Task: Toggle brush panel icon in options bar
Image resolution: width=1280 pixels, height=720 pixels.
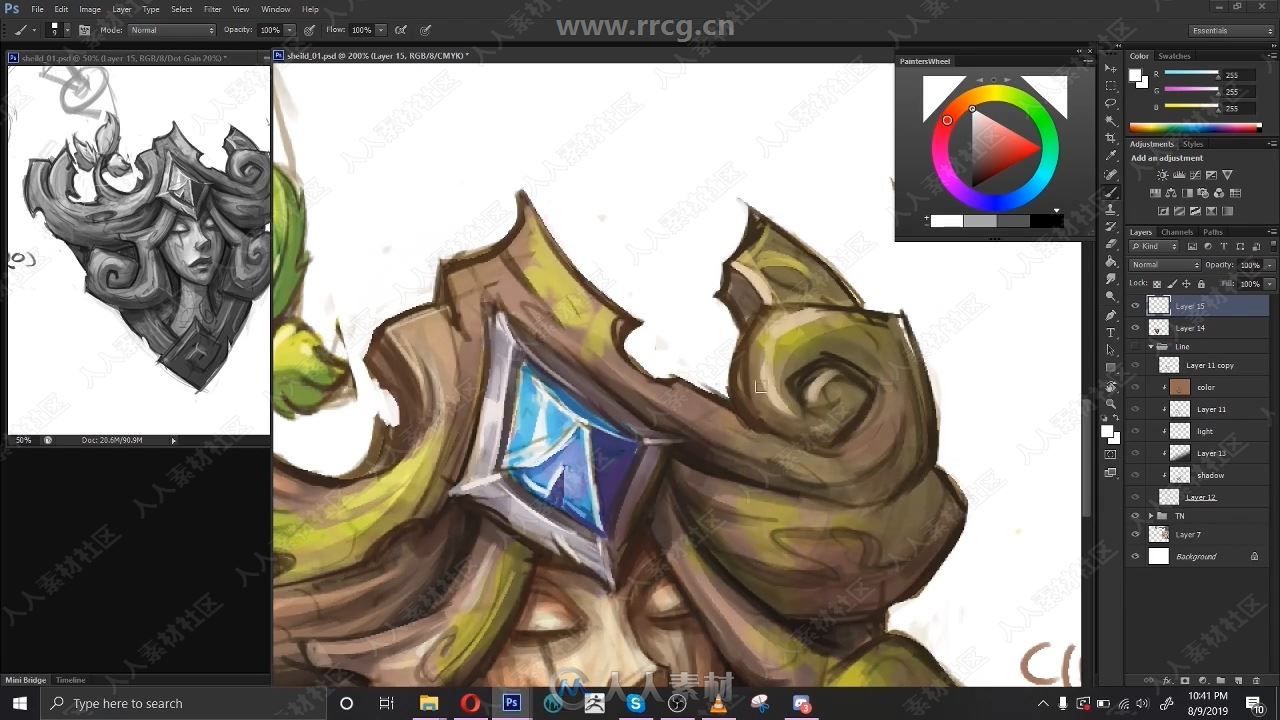Action: click(x=84, y=30)
